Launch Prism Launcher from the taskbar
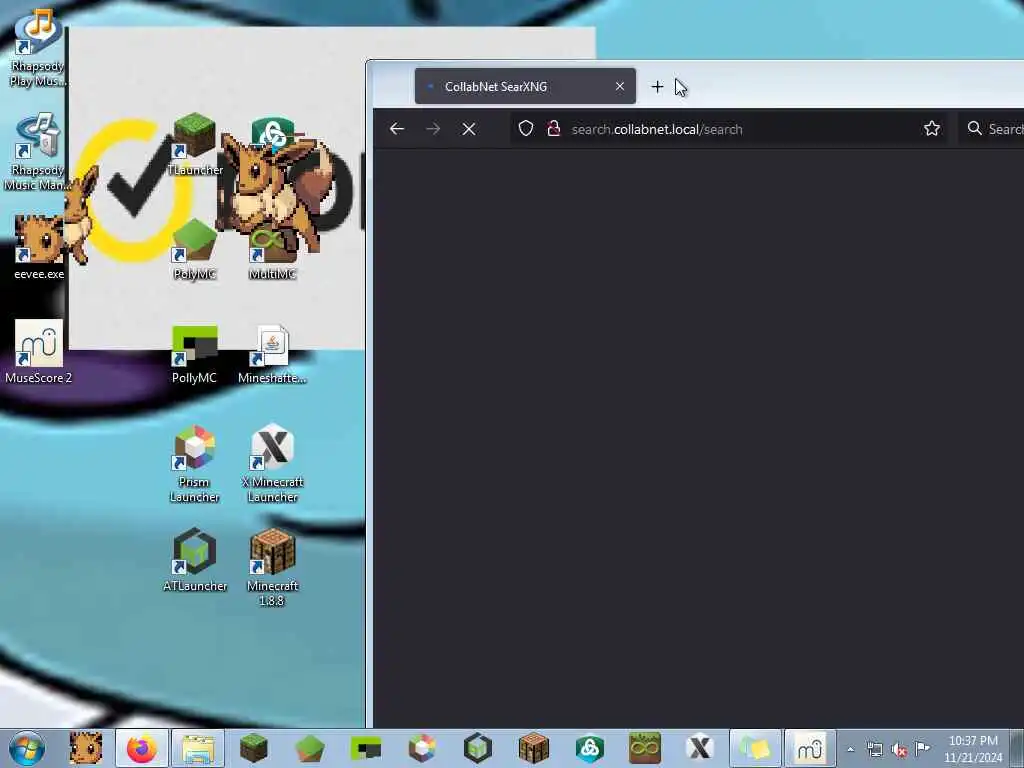 tap(422, 748)
